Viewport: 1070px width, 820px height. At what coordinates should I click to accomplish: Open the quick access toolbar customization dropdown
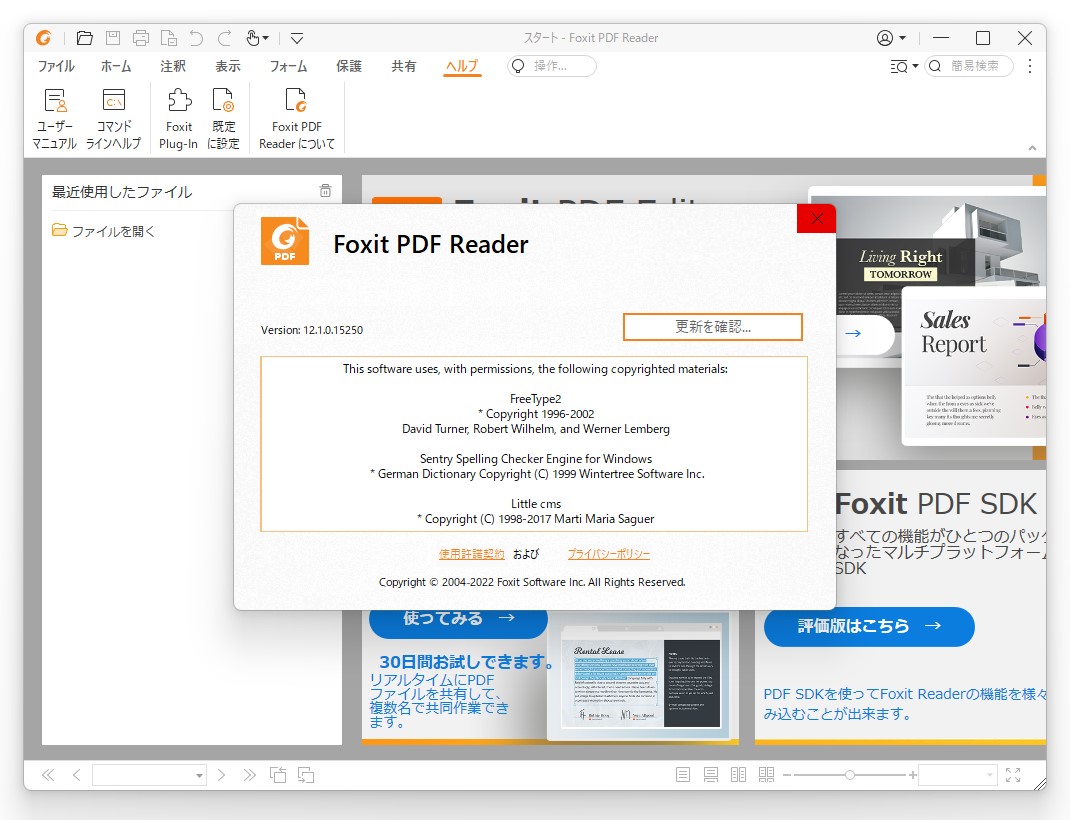[296, 37]
